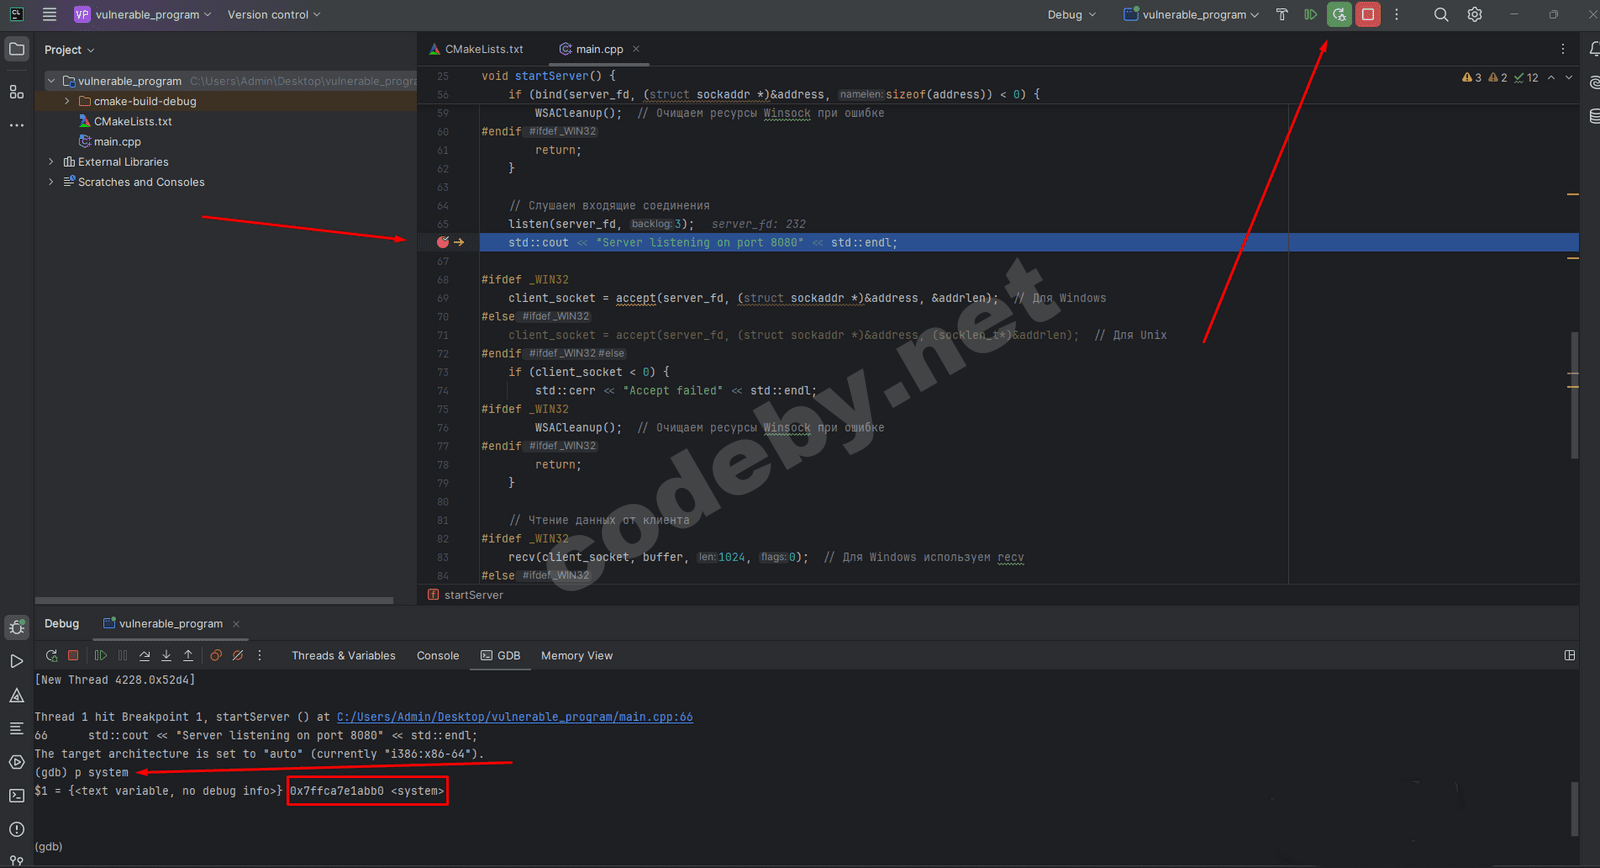Image resolution: width=1600 pixels, height=868 pixels.
Task: Click Step Into icon in debug toolbar
Action: [x=166, y=656]
